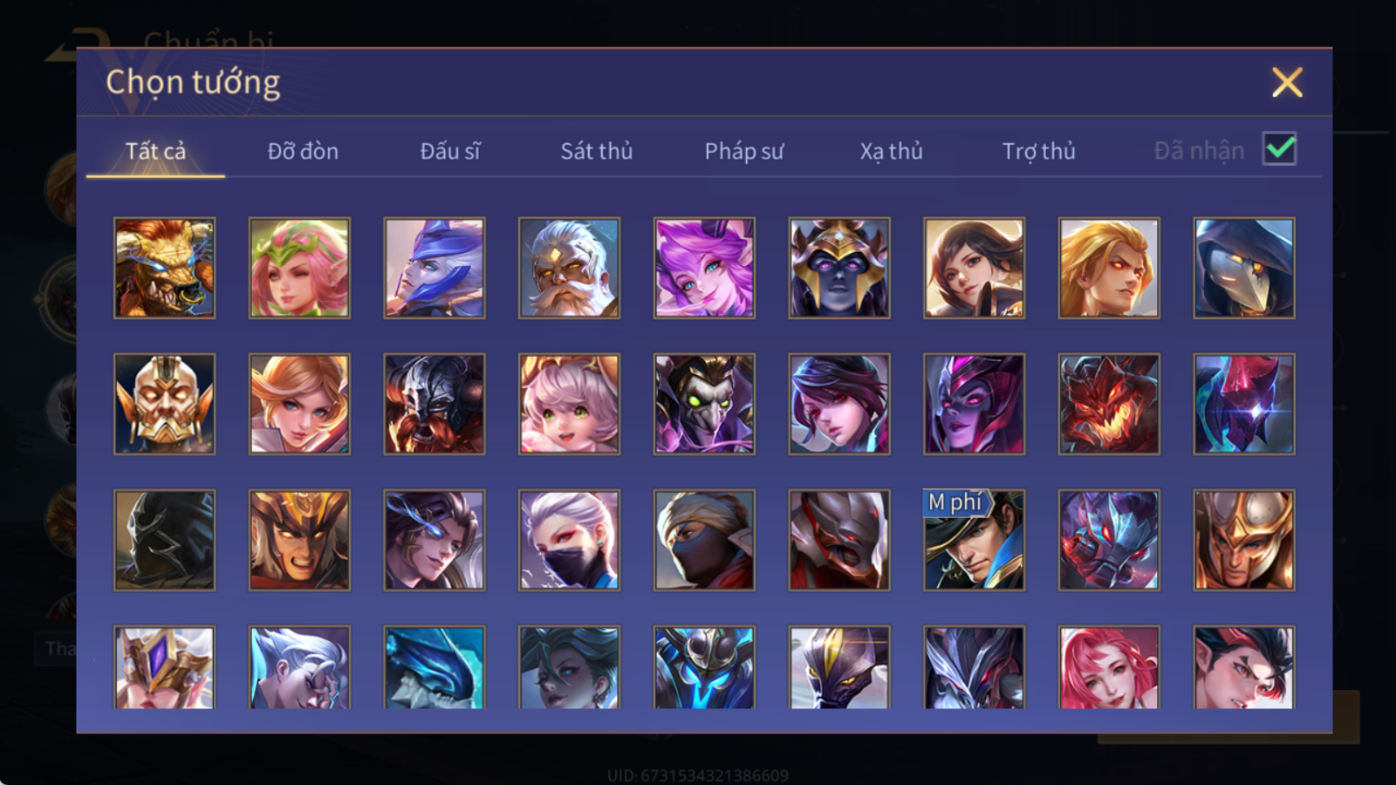Switch to the Trợ thủ tab
This screenshot has width=1396, height=785.
coord(1039,151)
